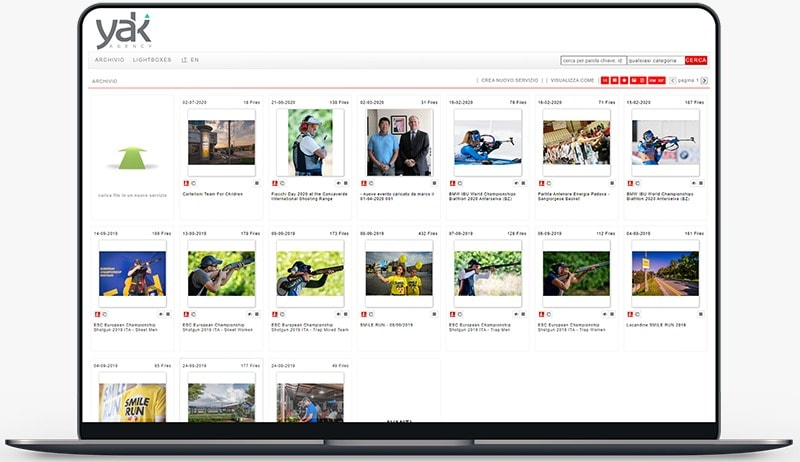Click the red icon on Fiocchi Day card
This screenshot has width=800, height=462.
(275, 183)
